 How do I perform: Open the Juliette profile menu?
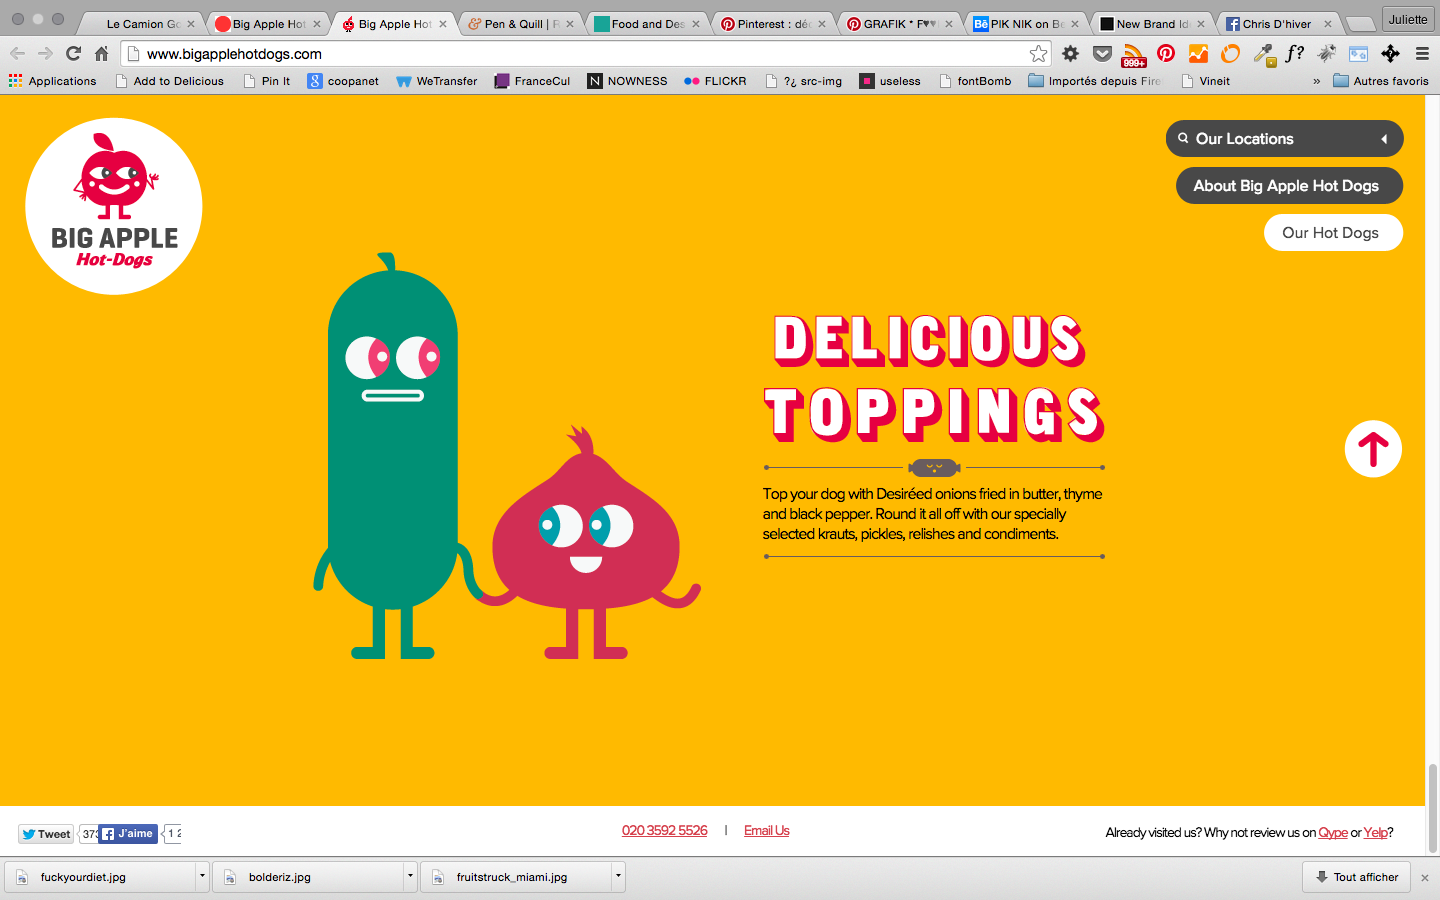coord(1408,19)
